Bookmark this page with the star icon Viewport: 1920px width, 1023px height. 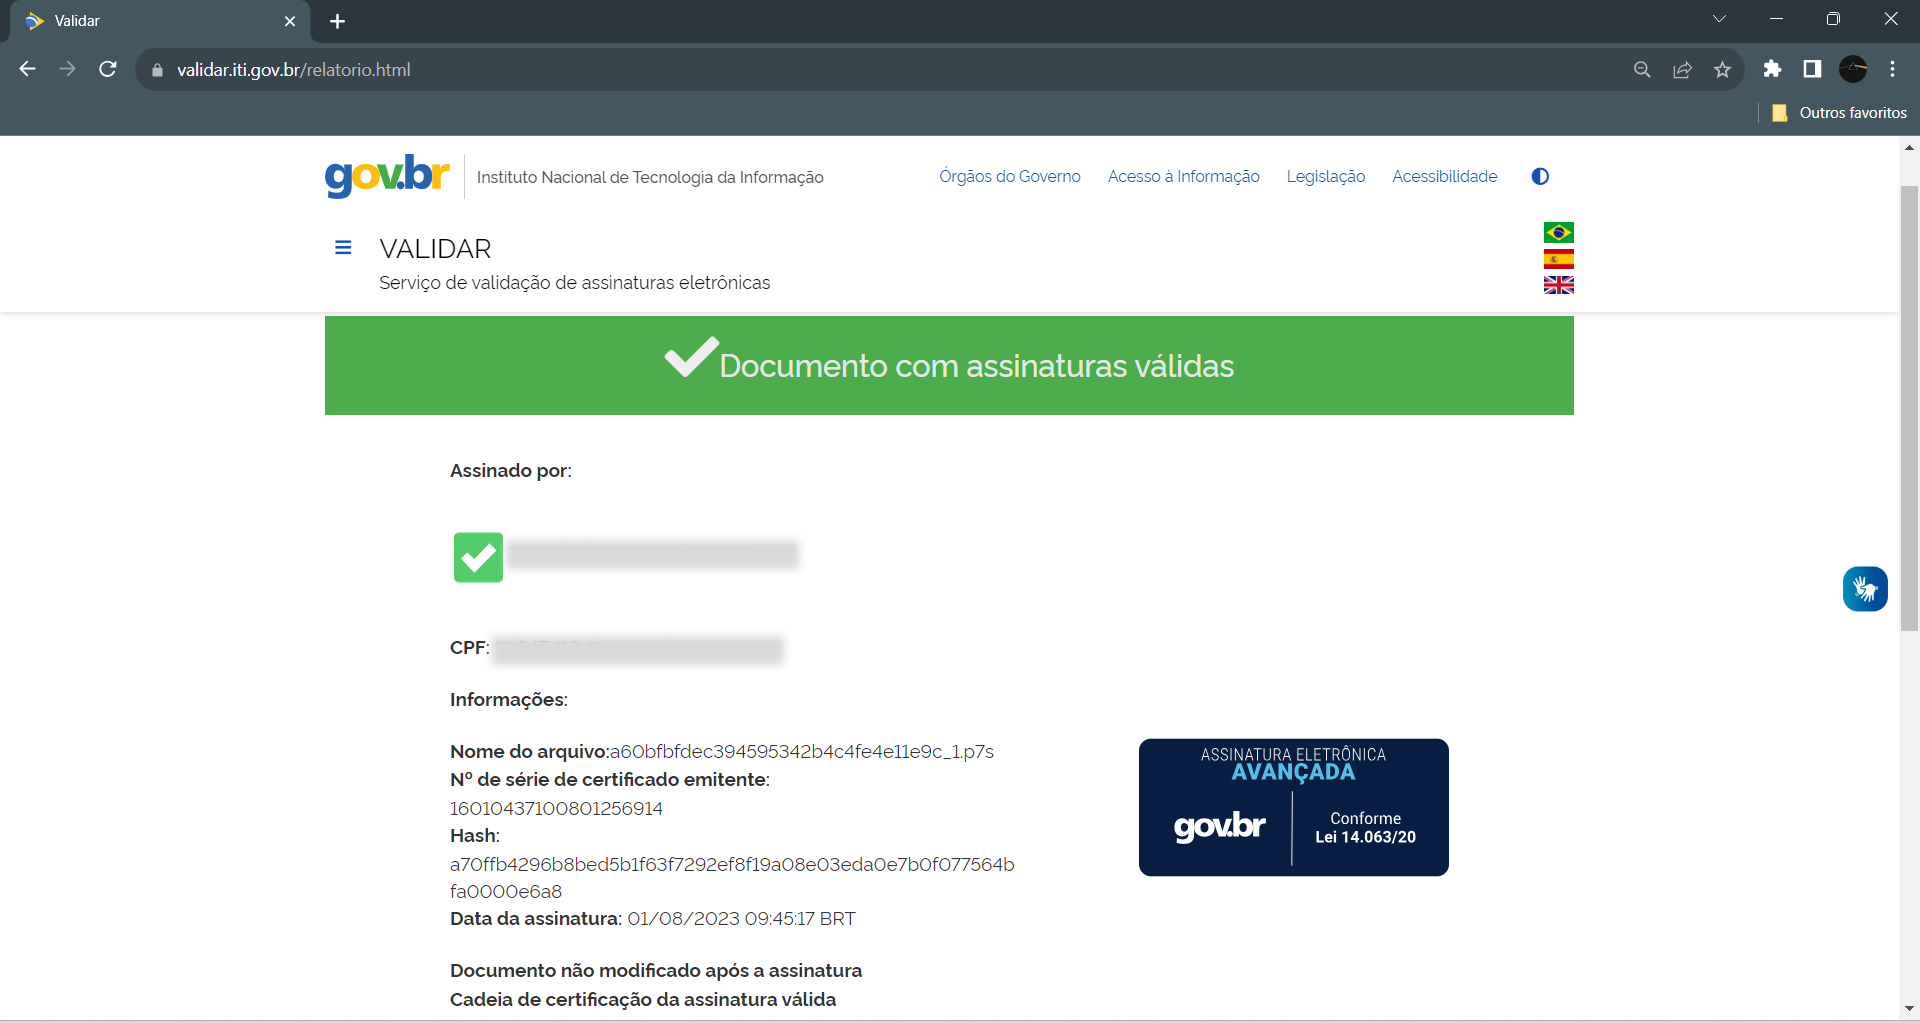click(1722, 69)
